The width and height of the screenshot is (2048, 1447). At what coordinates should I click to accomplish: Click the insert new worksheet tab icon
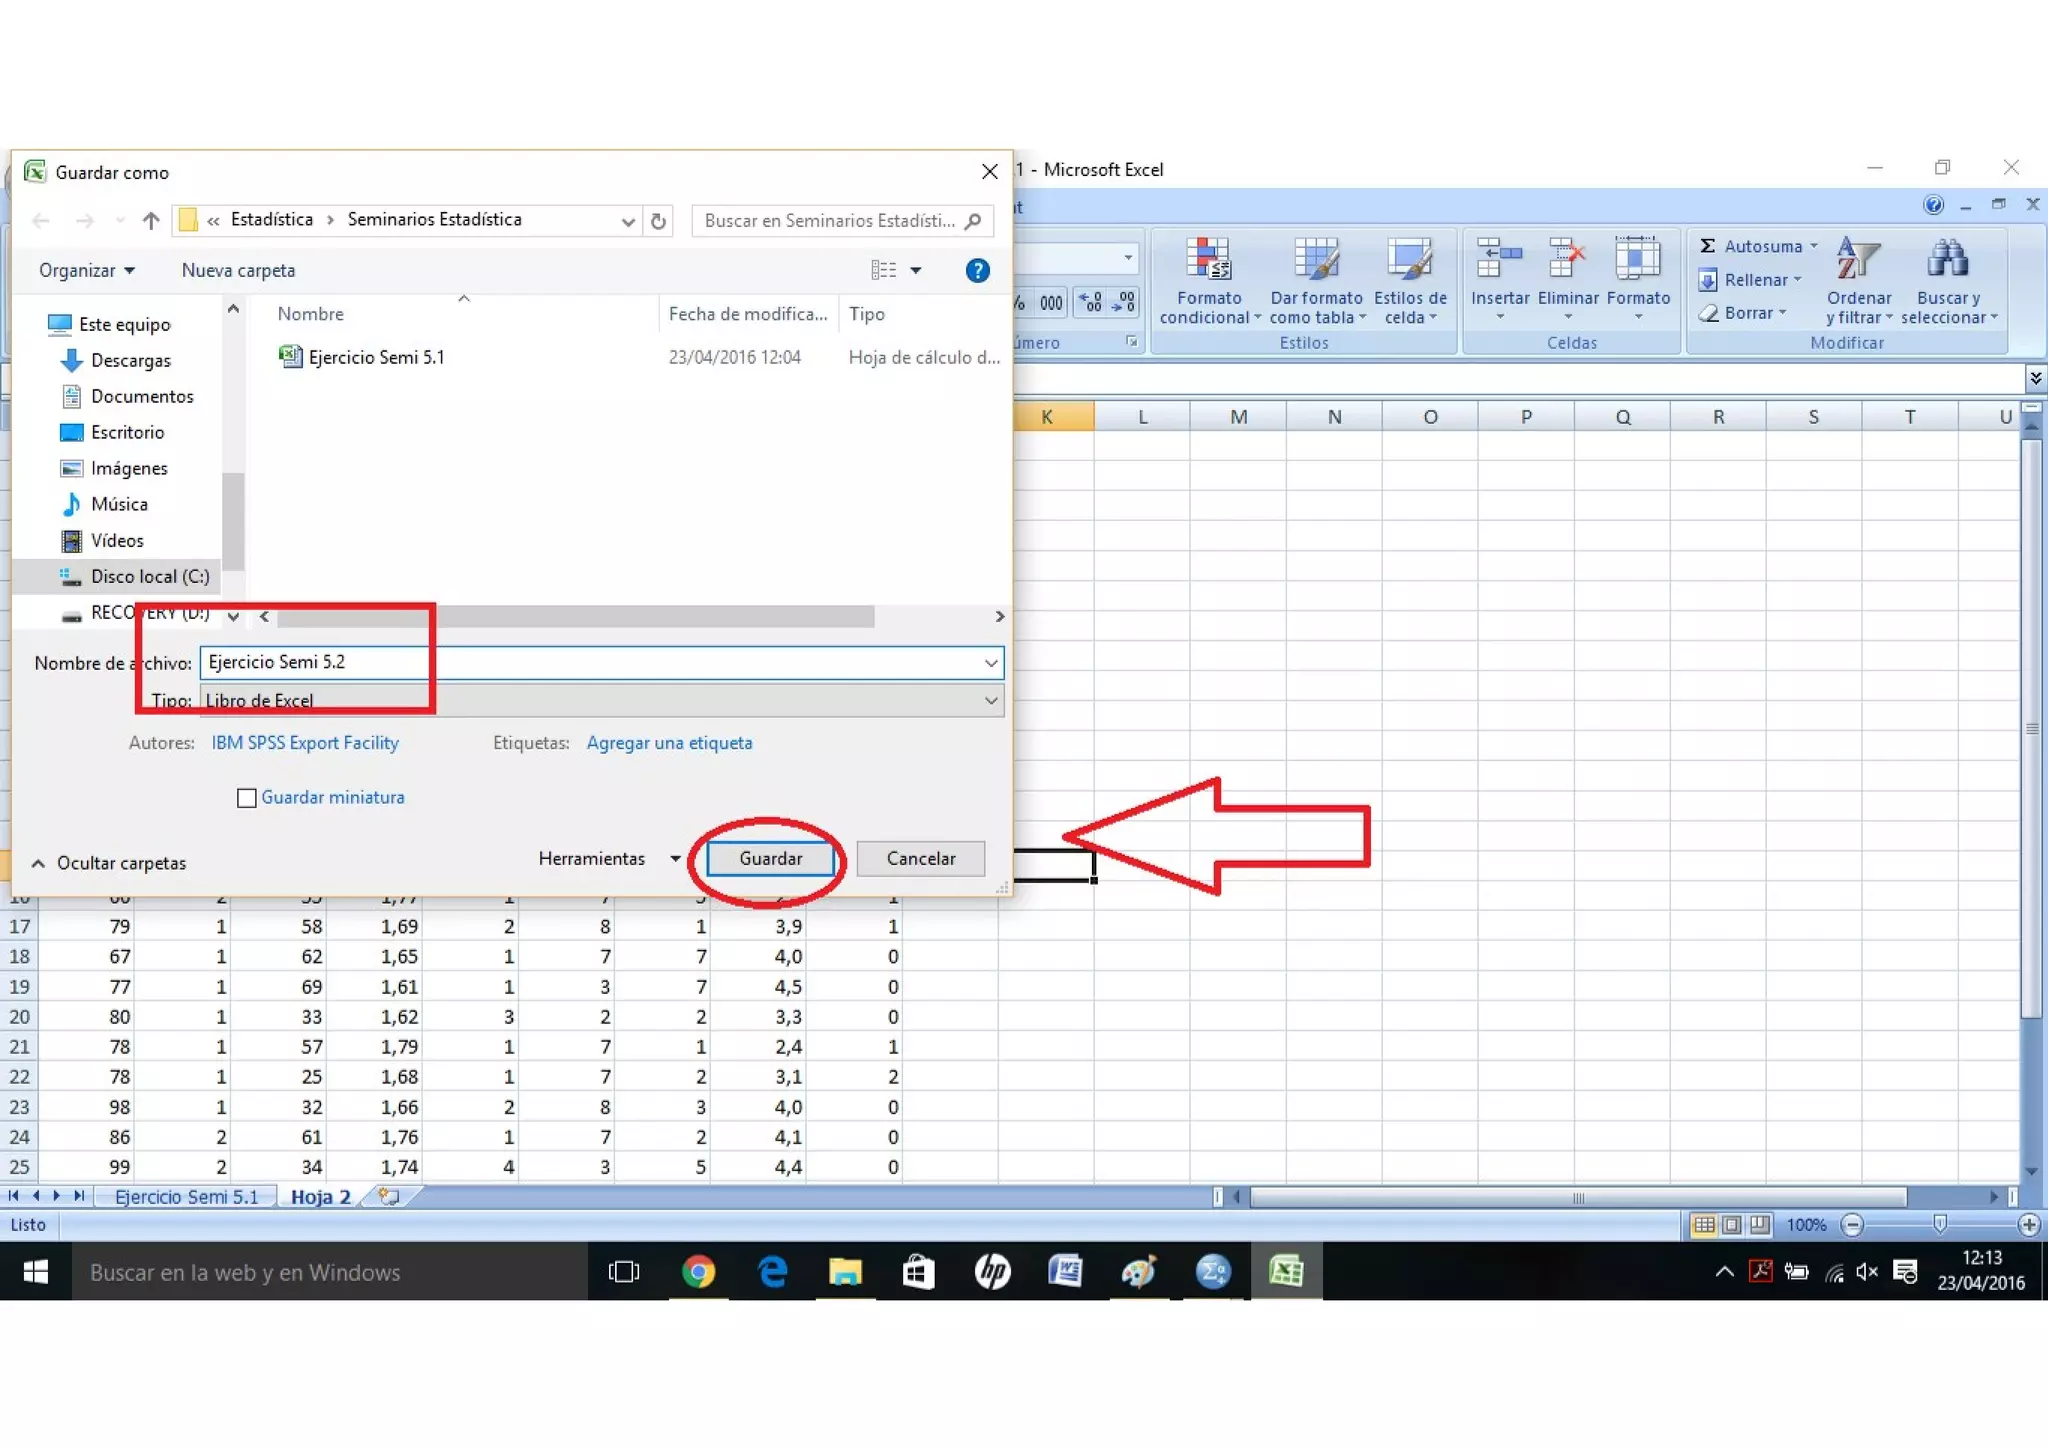389,1196
